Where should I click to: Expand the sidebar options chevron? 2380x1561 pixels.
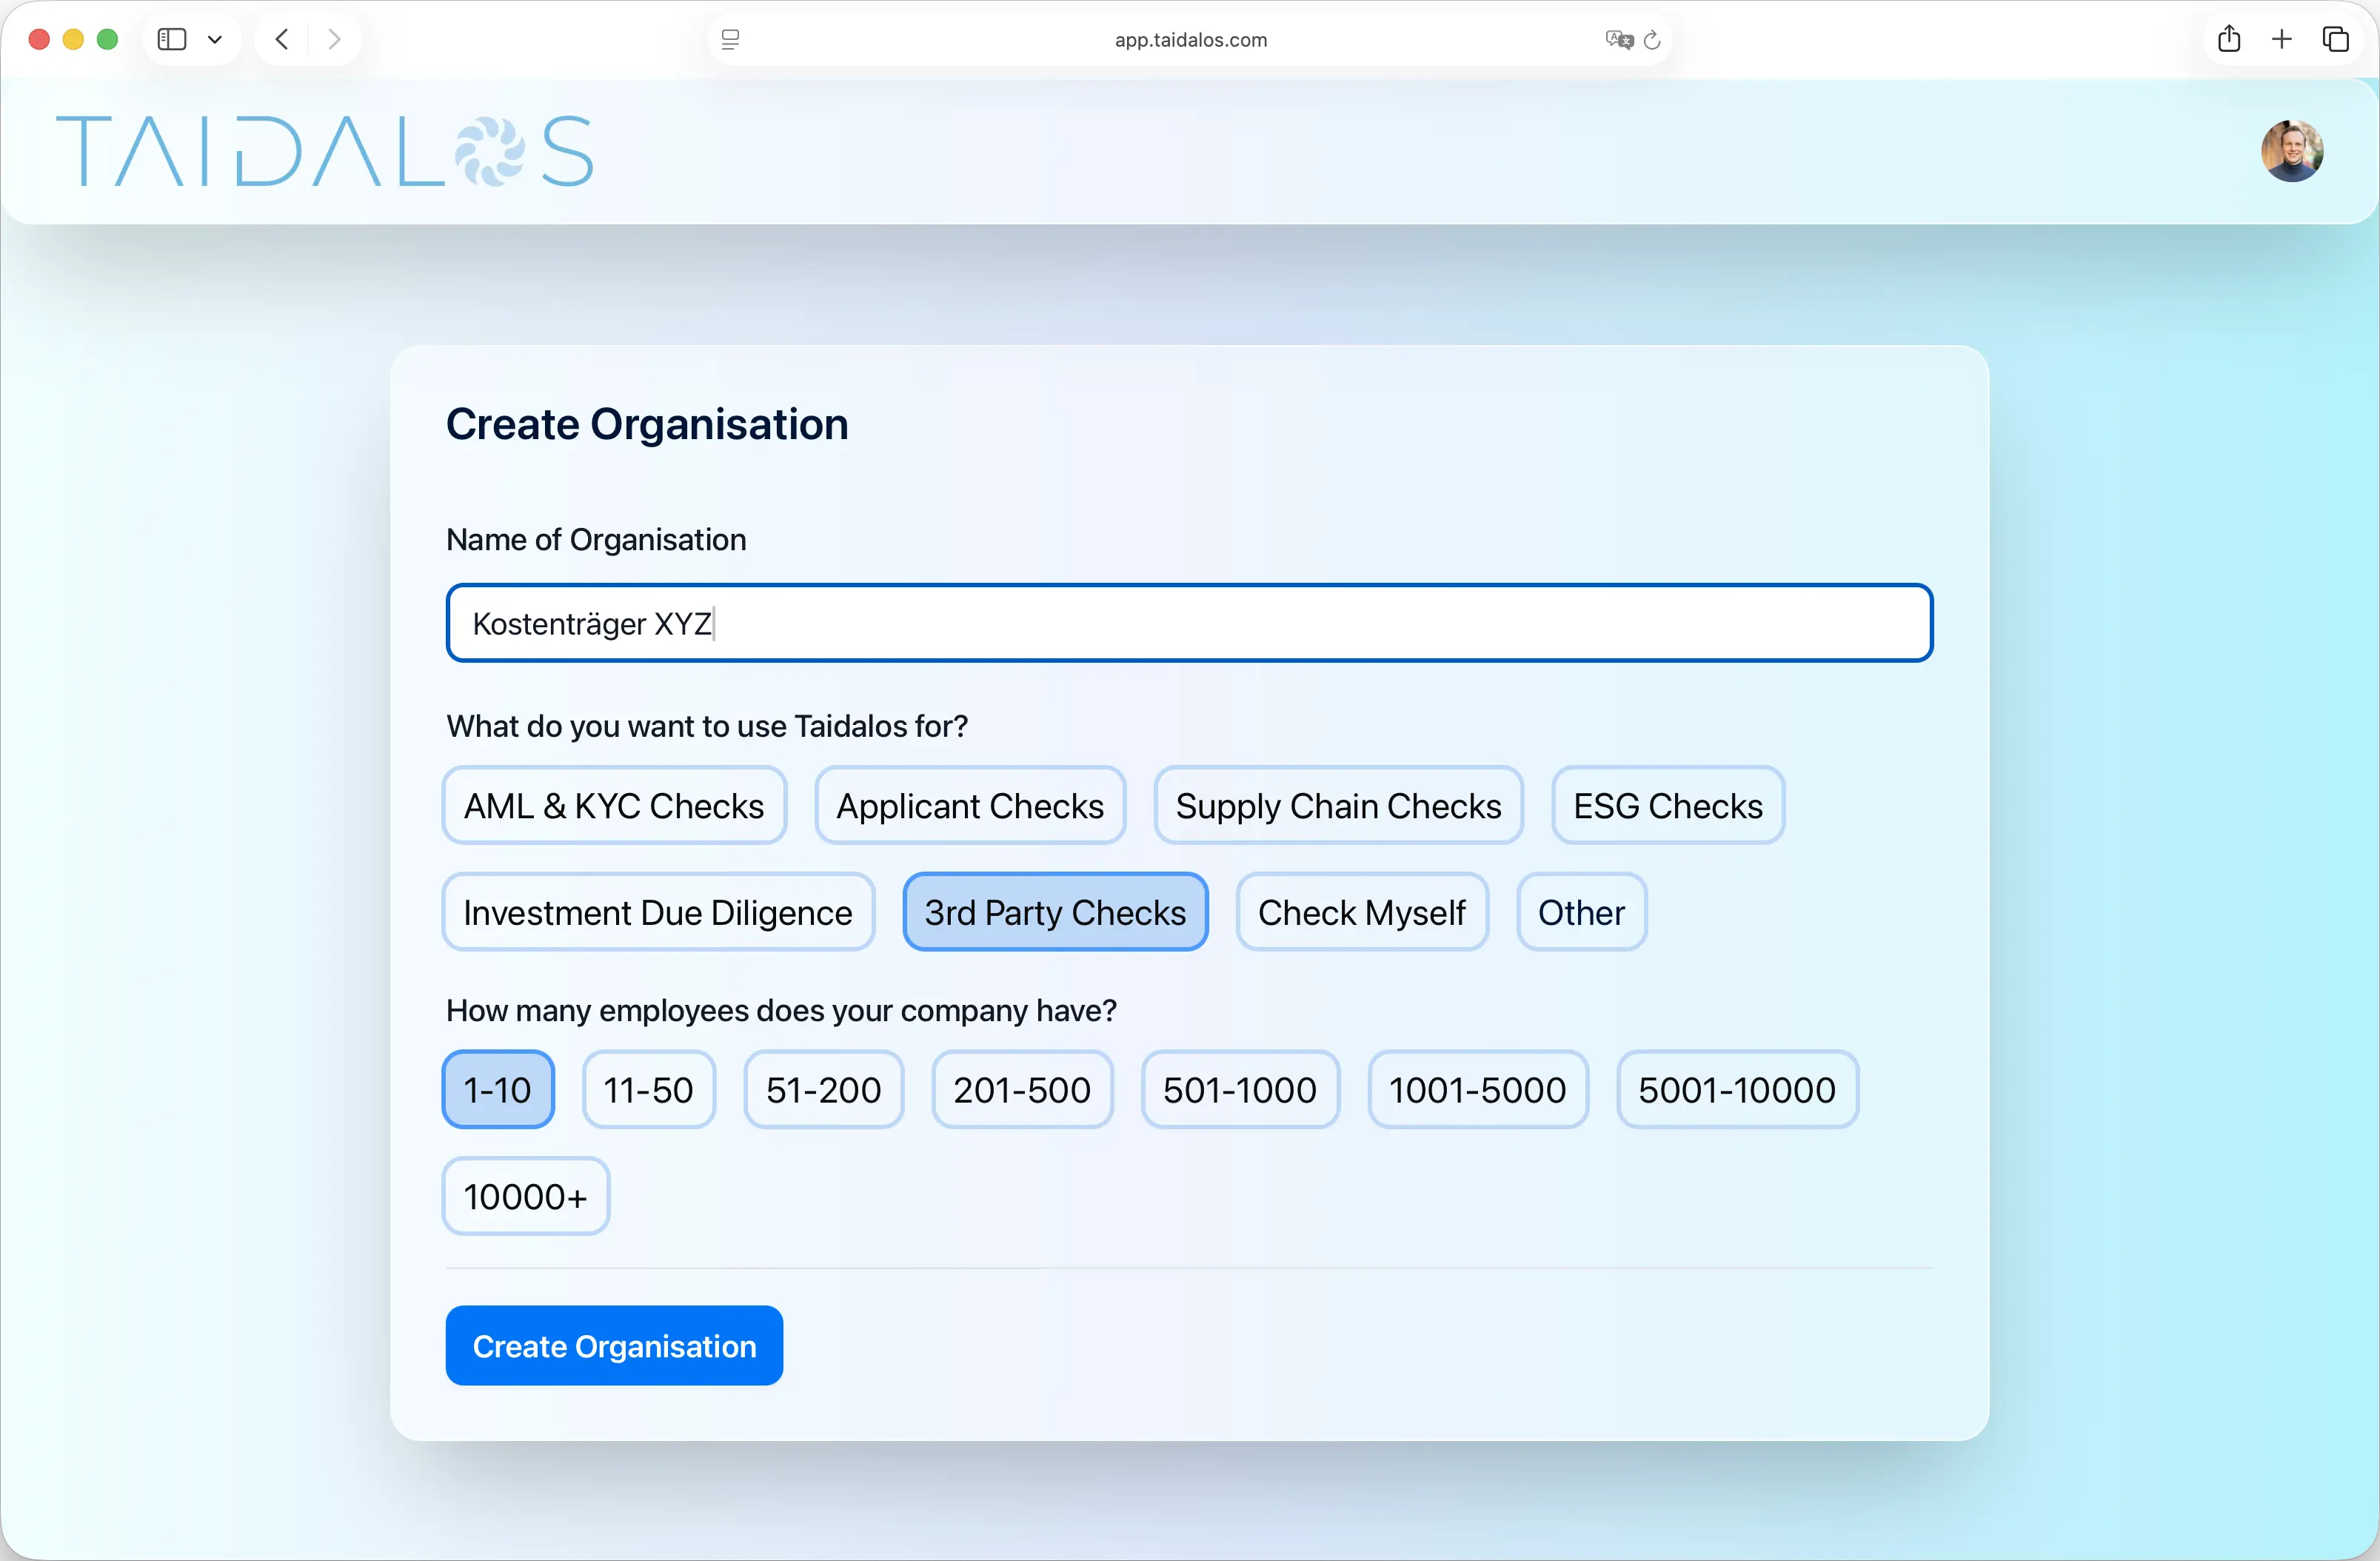click(215, 39)
